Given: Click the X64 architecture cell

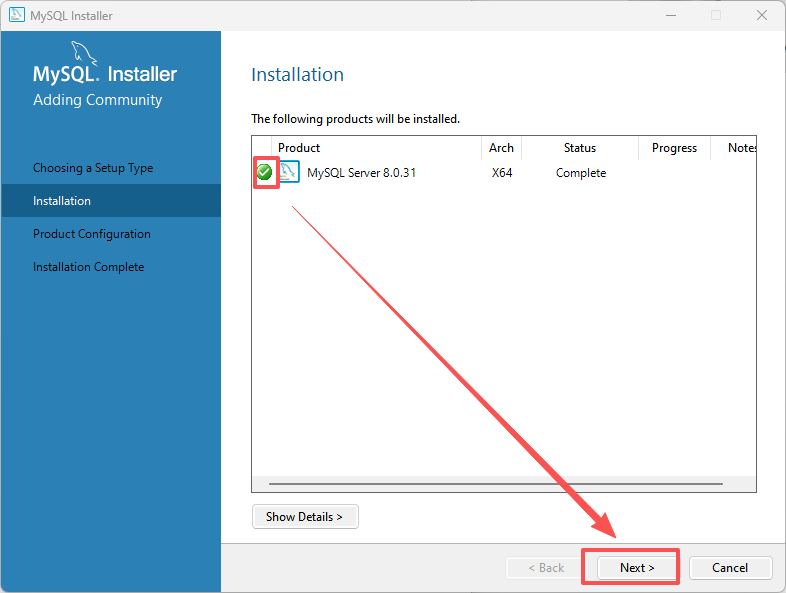Looking at the screenshot, I should click(502, 173).
